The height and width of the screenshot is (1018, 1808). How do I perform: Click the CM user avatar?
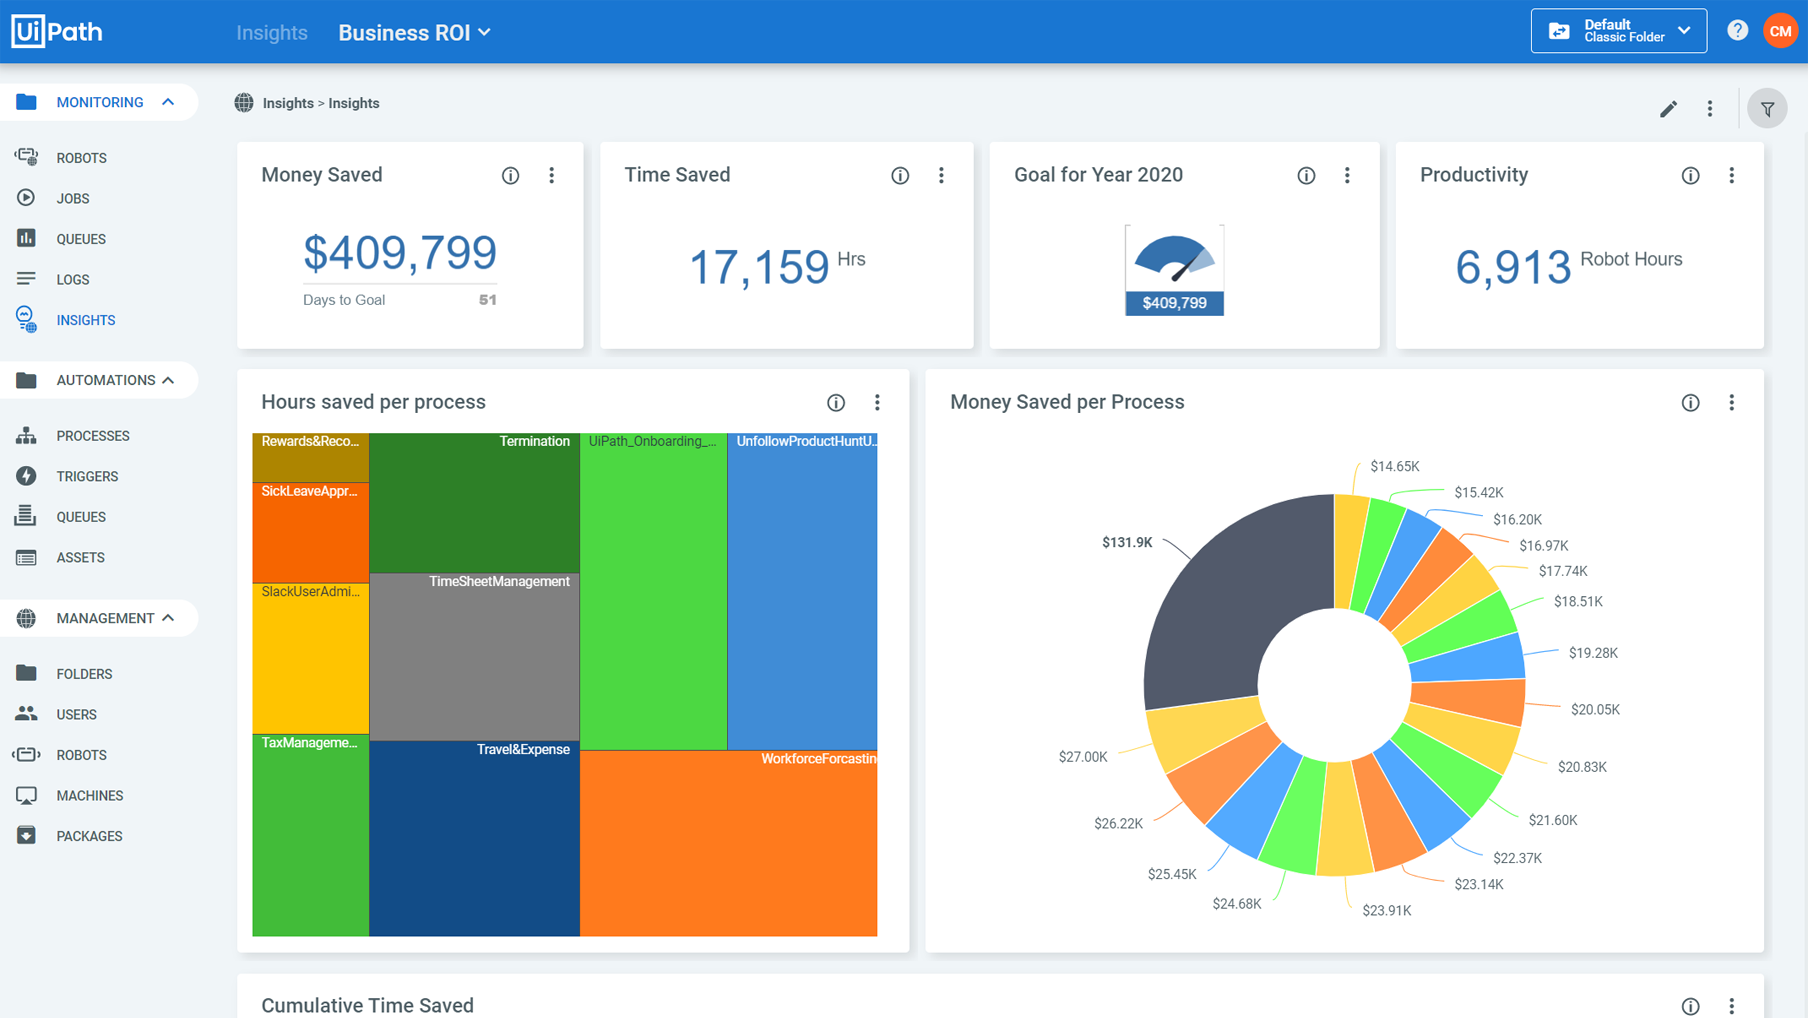pyautogui.click(x=1780, y=31)
